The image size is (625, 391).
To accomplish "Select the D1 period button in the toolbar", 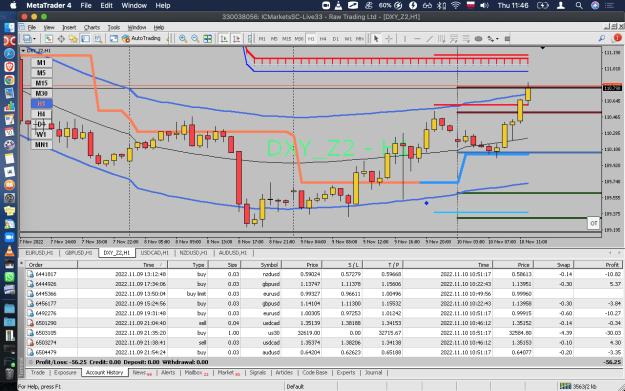I will pyautogui.click(x=335, y=39).
